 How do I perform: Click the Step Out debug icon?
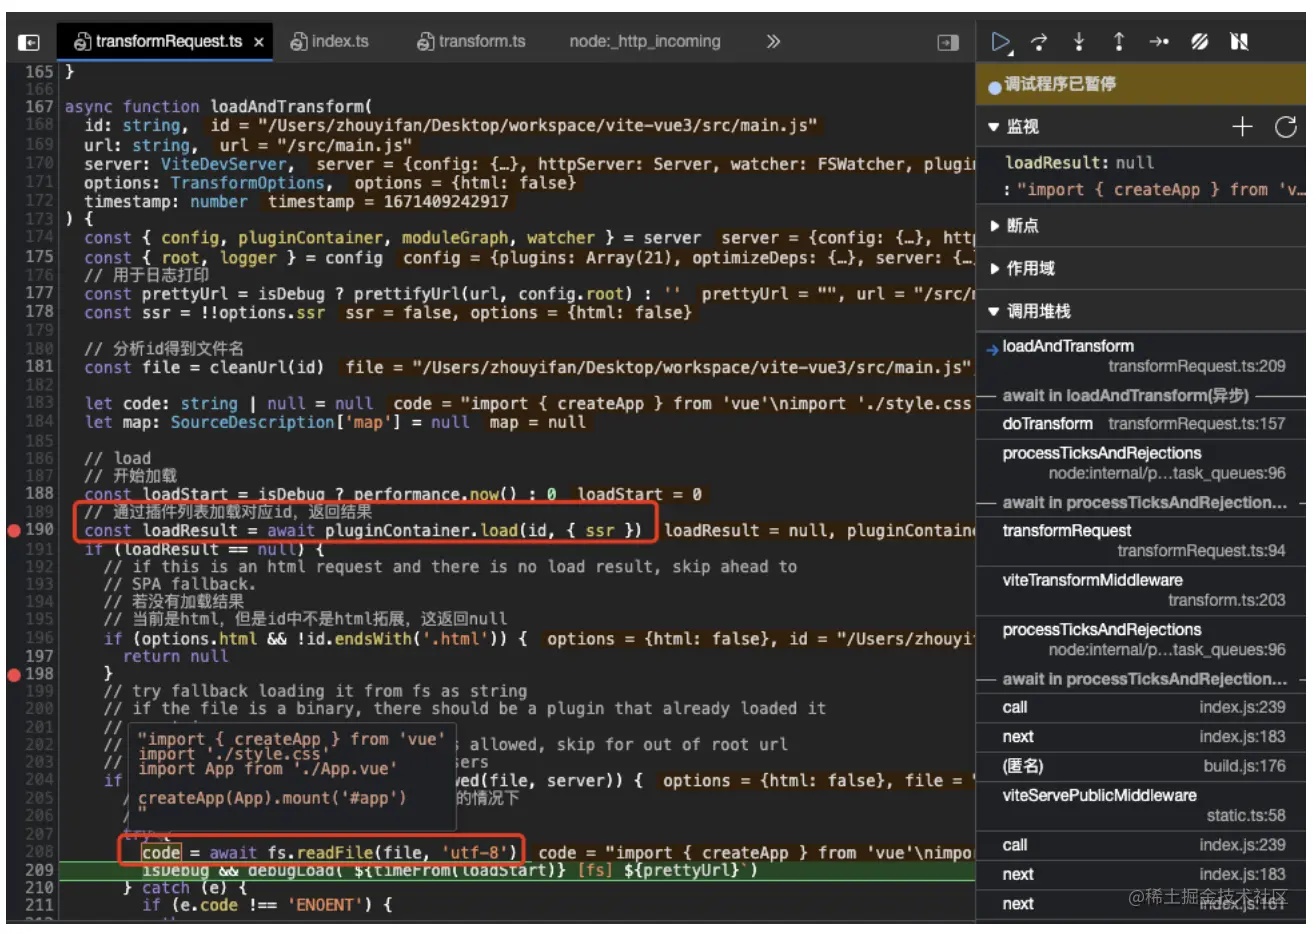pyautogui.click(x=1118, y=41)
